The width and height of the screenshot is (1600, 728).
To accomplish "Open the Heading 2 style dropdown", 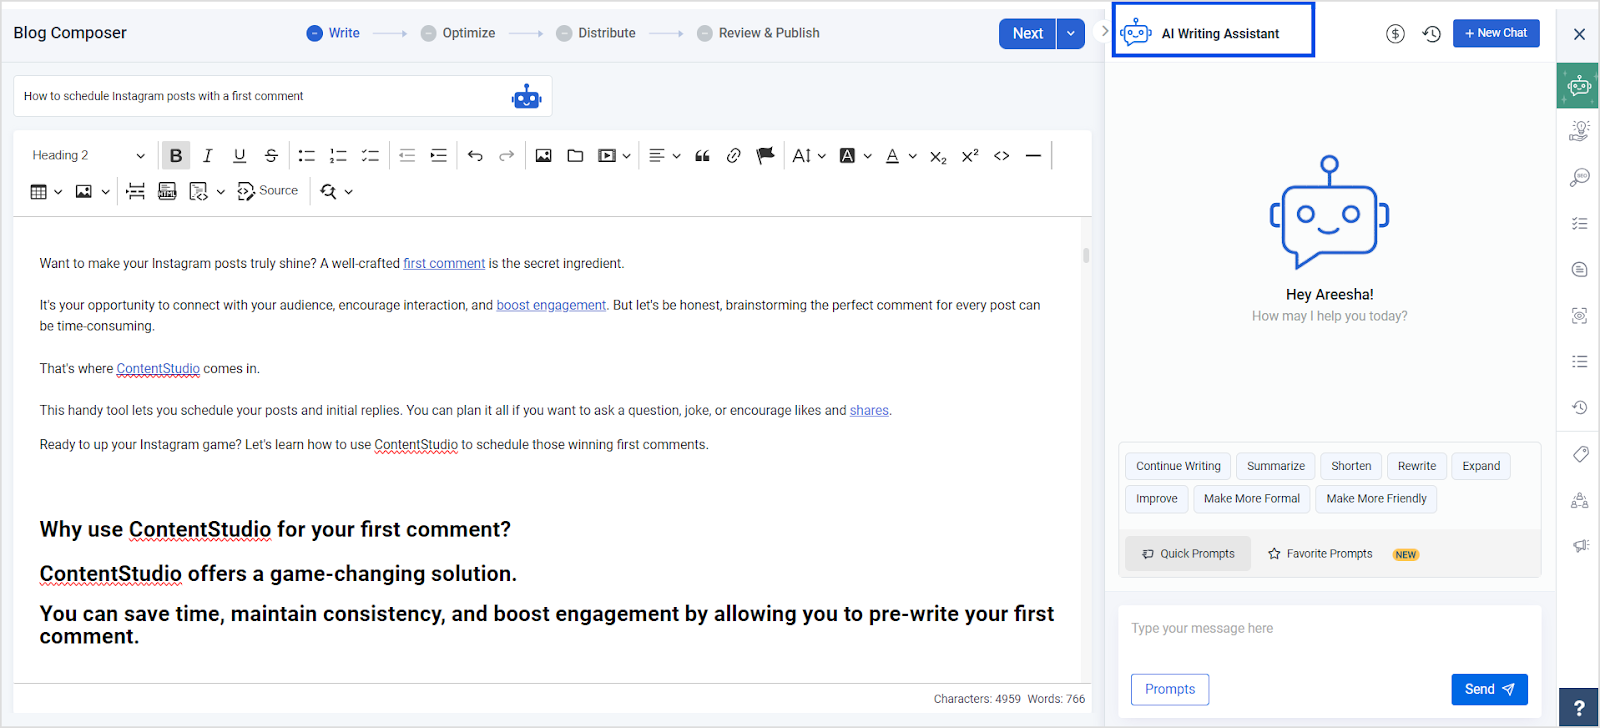I will coord(88,155).
